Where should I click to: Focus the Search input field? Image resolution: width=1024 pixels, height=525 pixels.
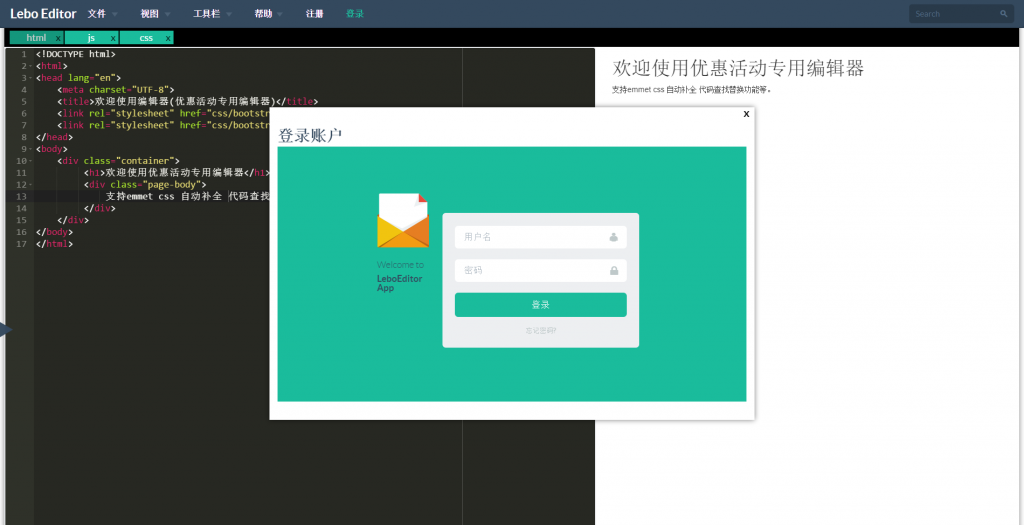click(x=961, y=14)
